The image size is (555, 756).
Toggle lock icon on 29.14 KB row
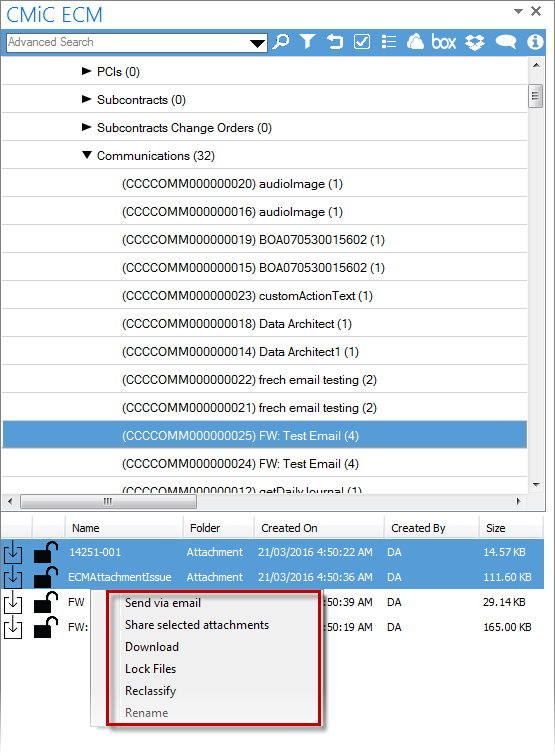pos(45,602)
